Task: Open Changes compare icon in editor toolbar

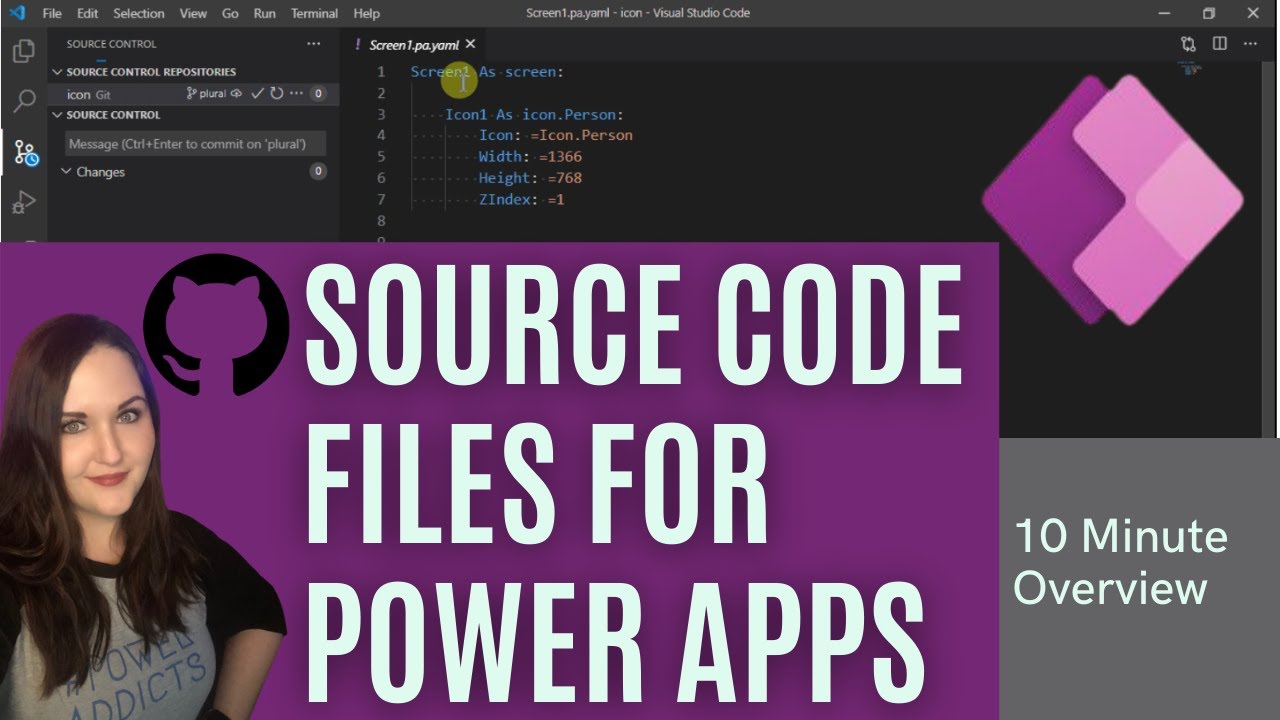Action: [1188, 44]
